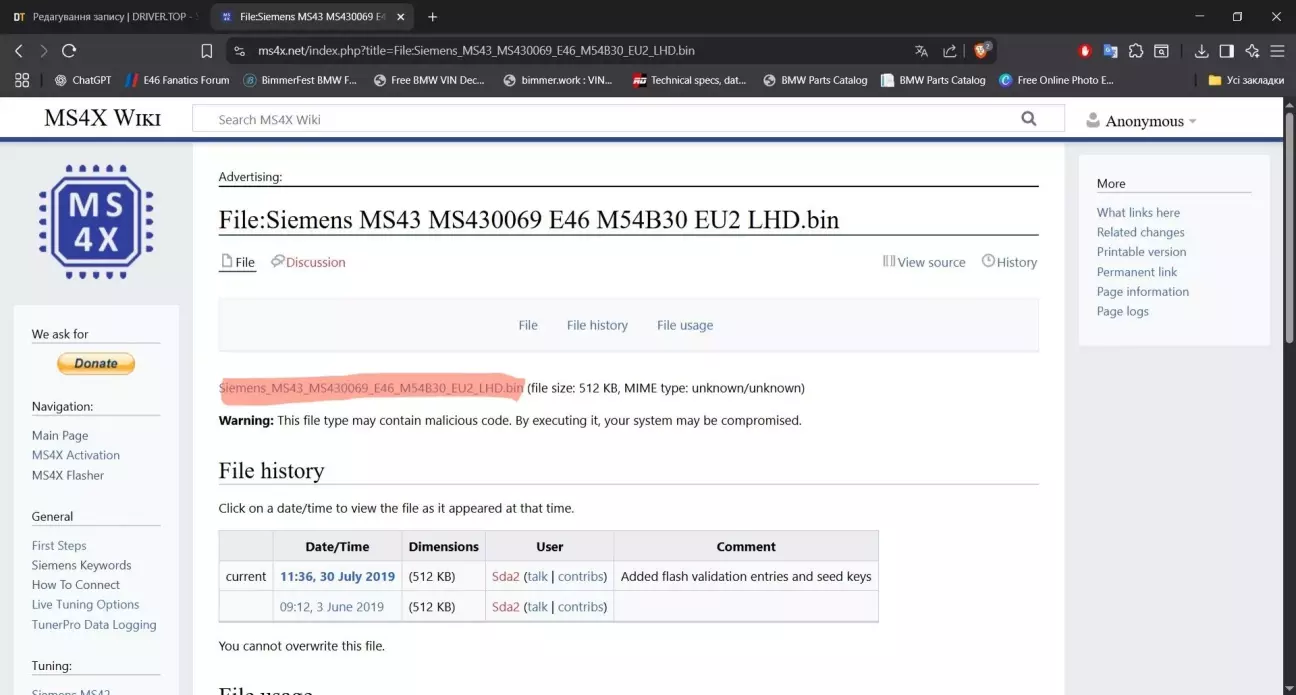Open the Extensions puzzle menu
The height and width of the screenshot is (695, 1296).
(x=1136, y=51)
